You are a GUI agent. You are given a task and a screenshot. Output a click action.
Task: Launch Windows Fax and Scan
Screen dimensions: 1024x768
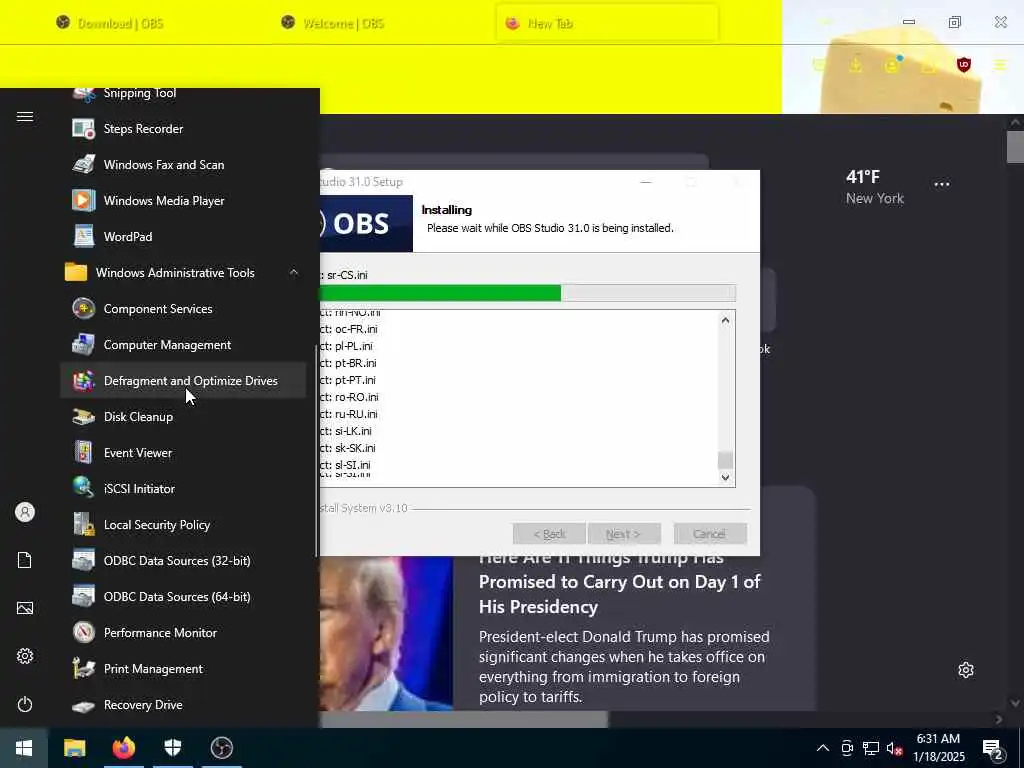(x=183, y=165)
